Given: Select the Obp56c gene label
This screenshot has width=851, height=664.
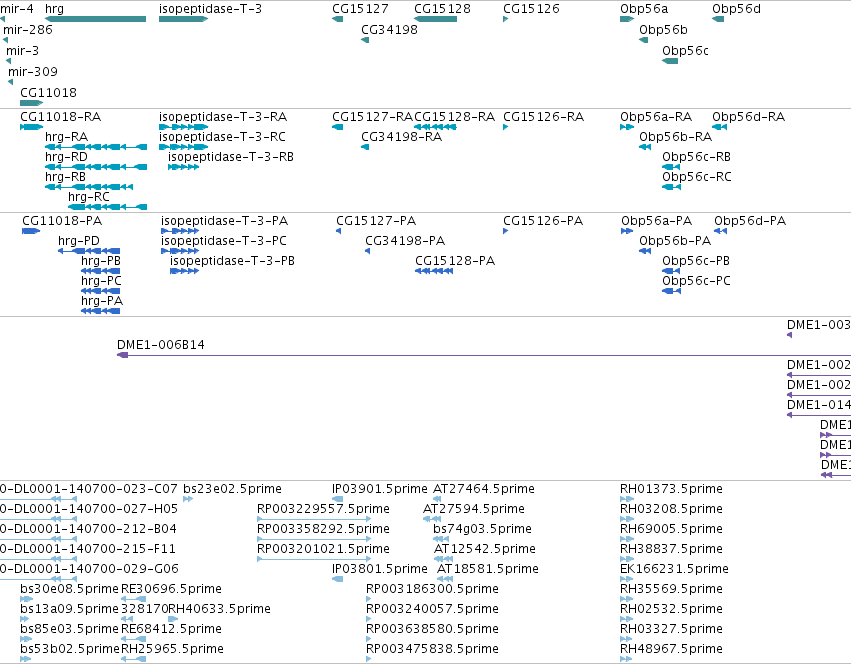Looking at the screenshot, I should 685,50.
